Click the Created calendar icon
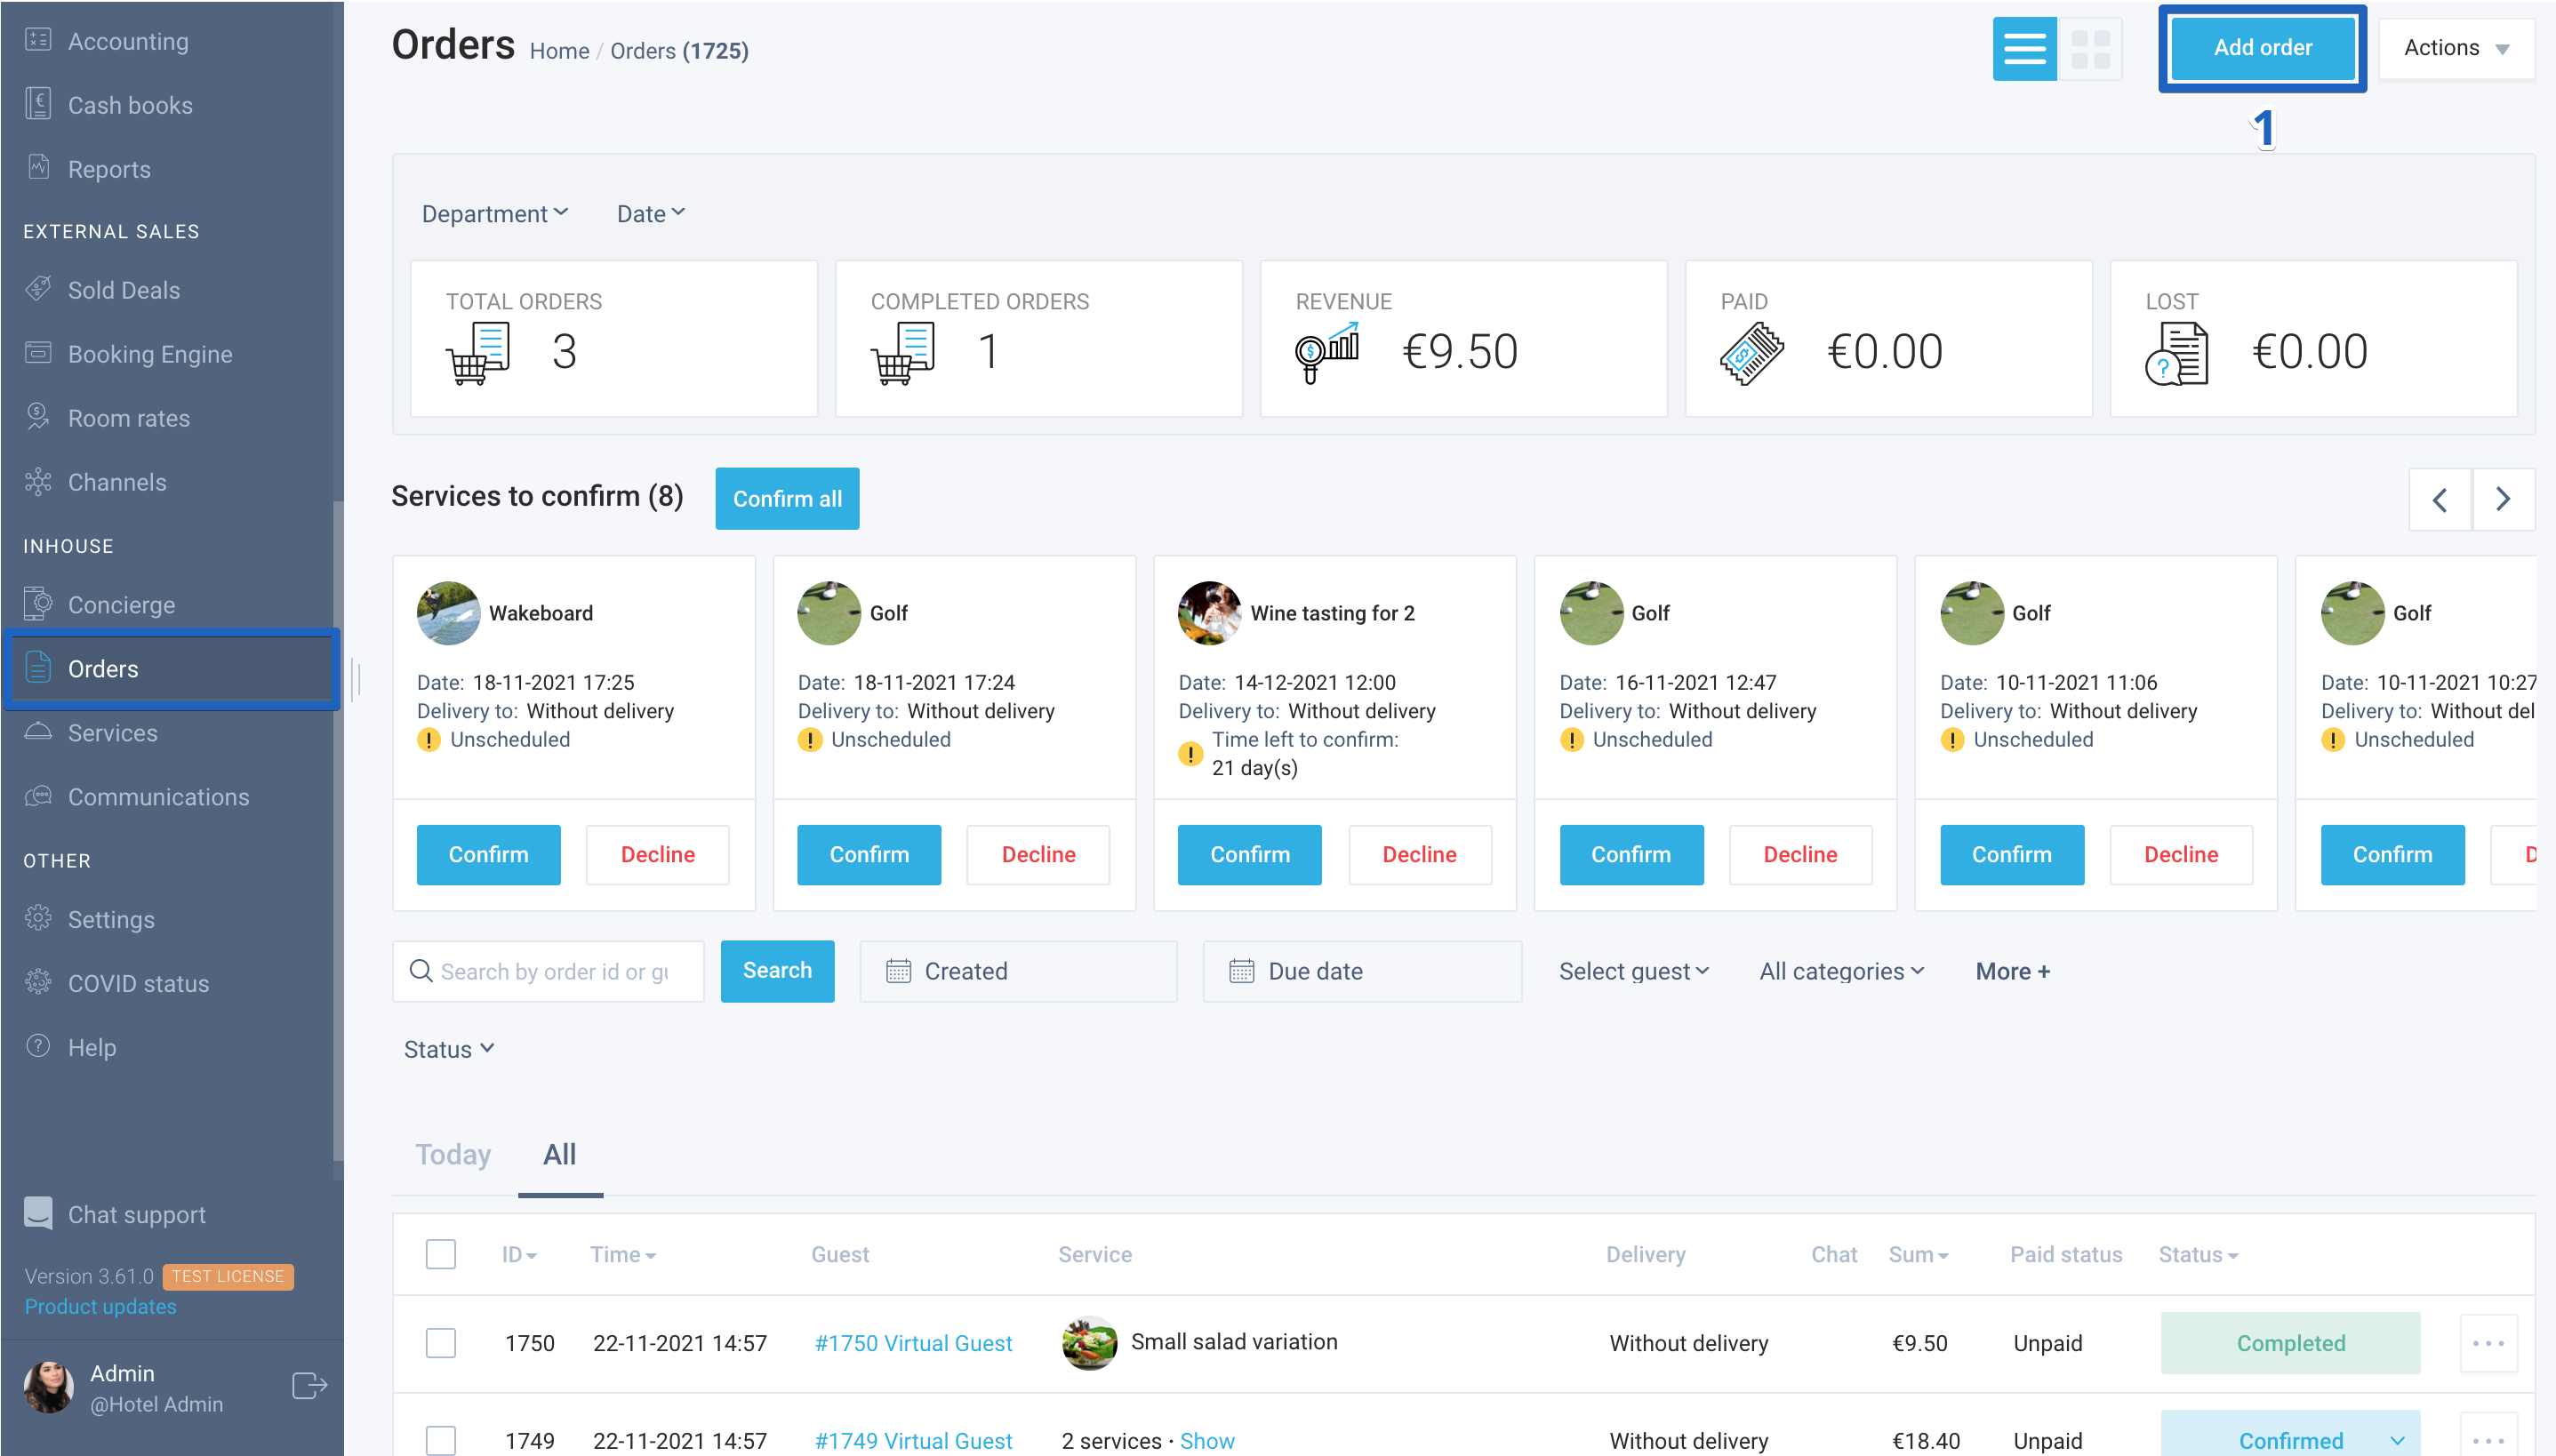 click(898, 971)
